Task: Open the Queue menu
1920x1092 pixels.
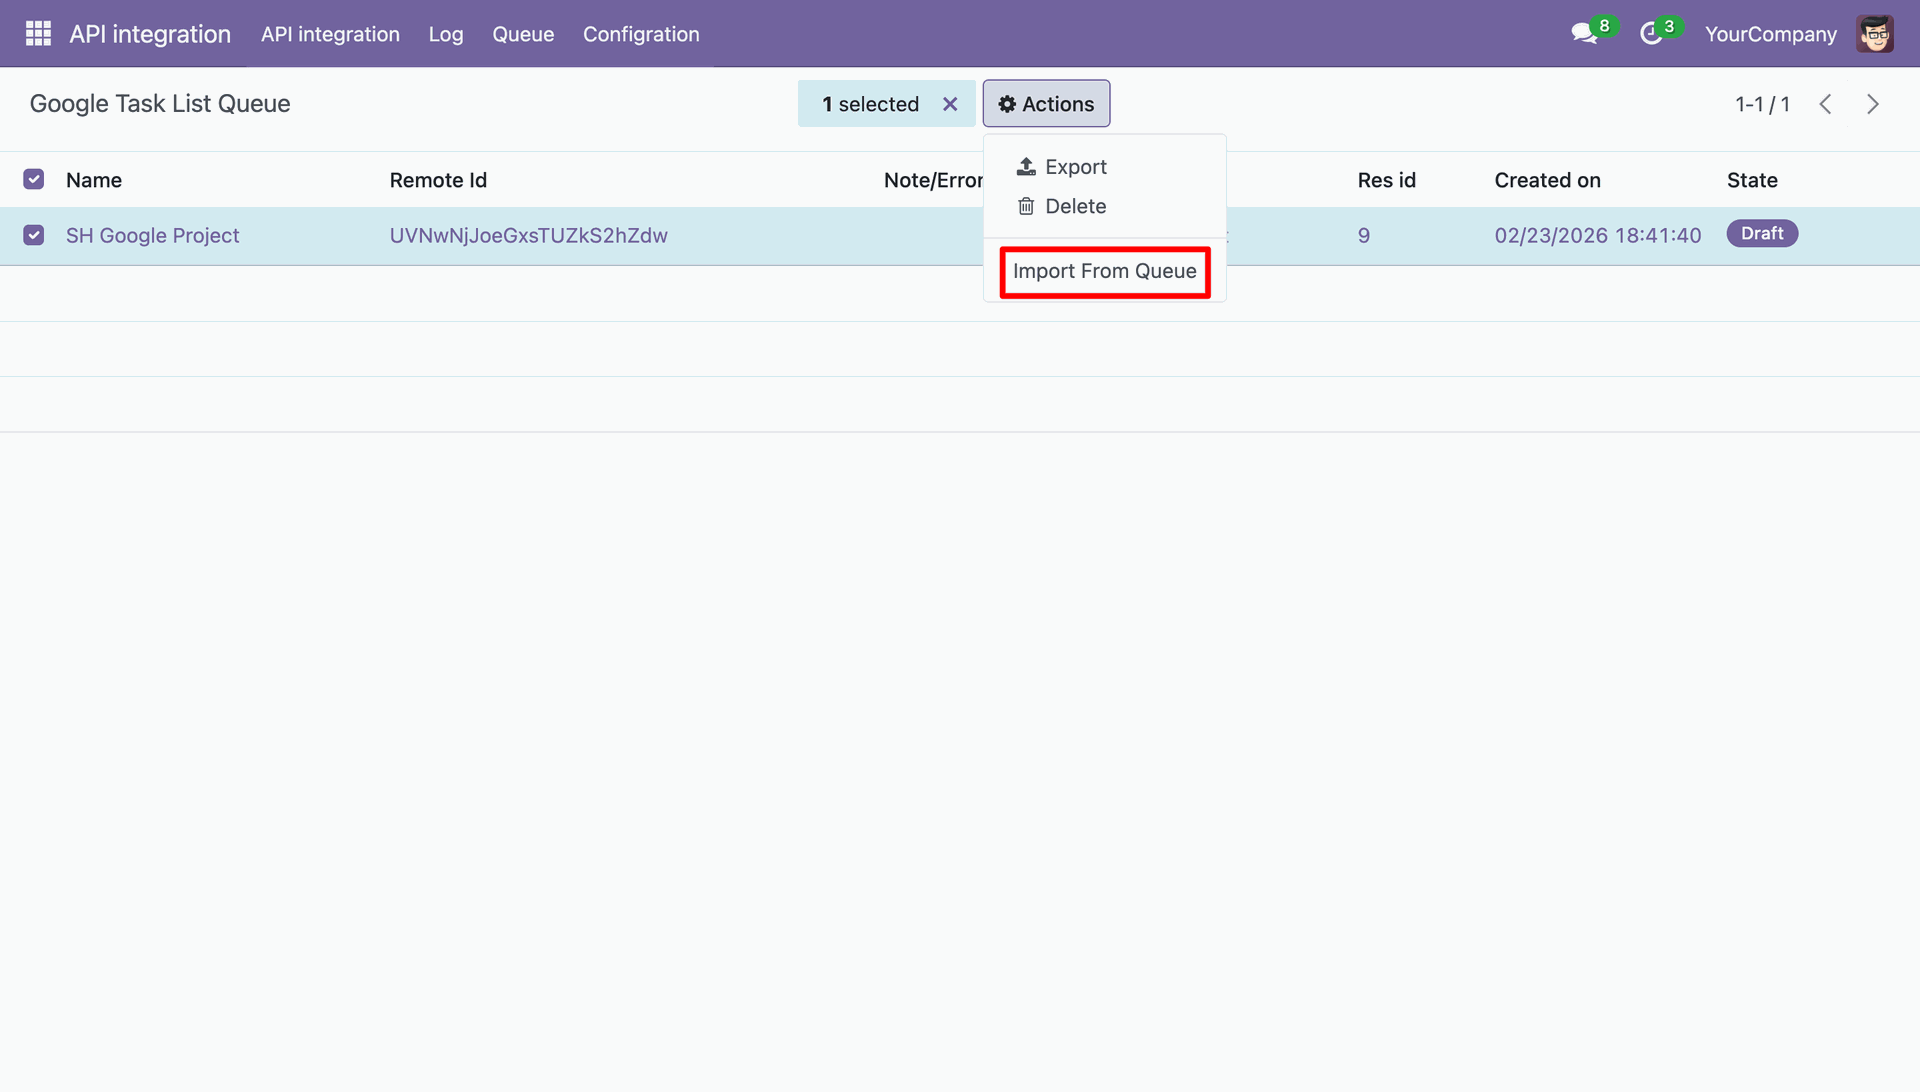Action: click(x=523, y=34)
